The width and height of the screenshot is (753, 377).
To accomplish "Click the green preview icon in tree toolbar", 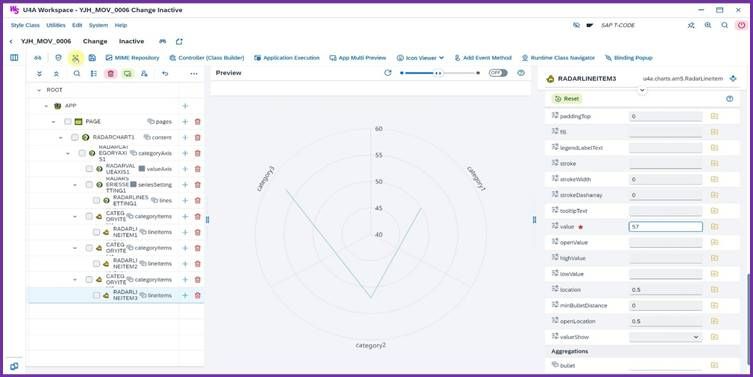I will [127, 73].
